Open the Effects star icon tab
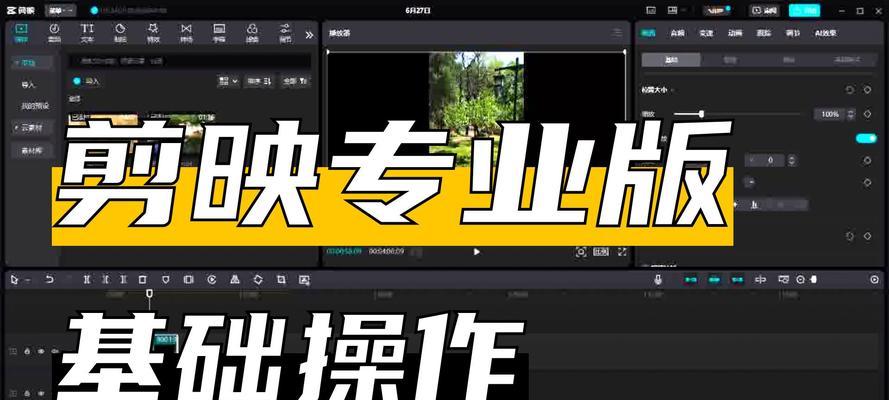This screenshot has width=889, height=400. tap(153, 33)
